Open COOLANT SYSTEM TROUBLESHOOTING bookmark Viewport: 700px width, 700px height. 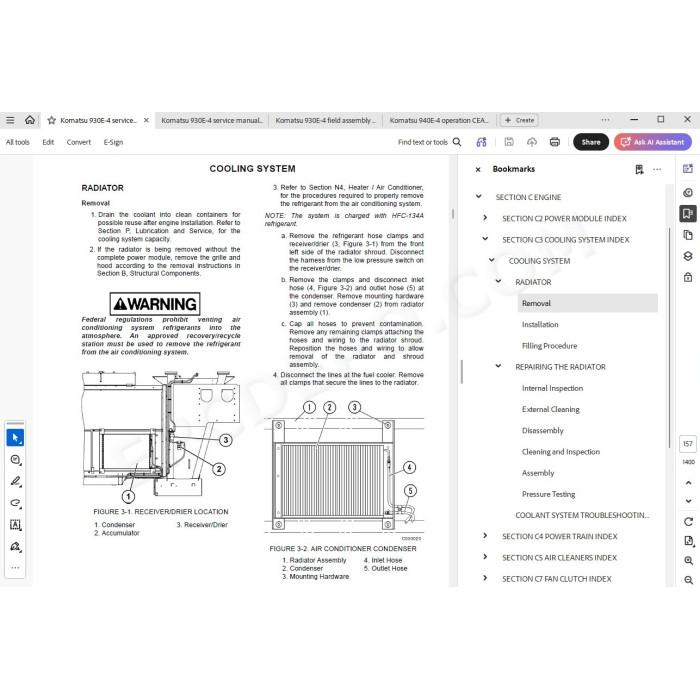tap(582, 515)
